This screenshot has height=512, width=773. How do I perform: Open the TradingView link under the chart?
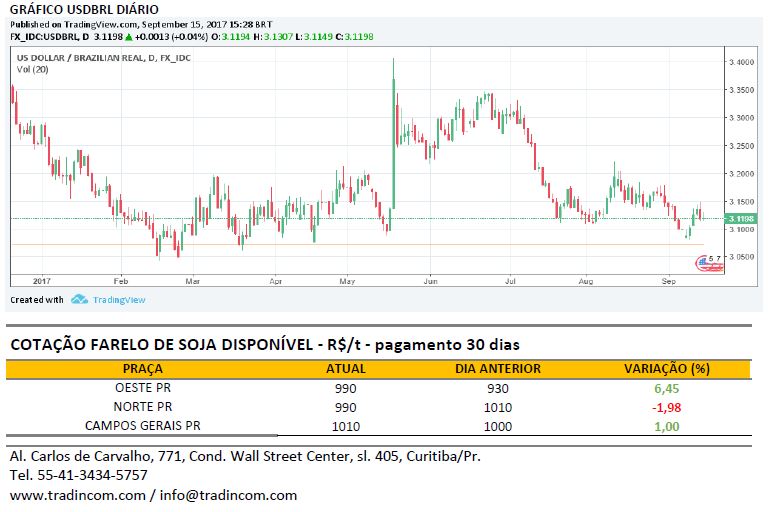click(121, 299)
